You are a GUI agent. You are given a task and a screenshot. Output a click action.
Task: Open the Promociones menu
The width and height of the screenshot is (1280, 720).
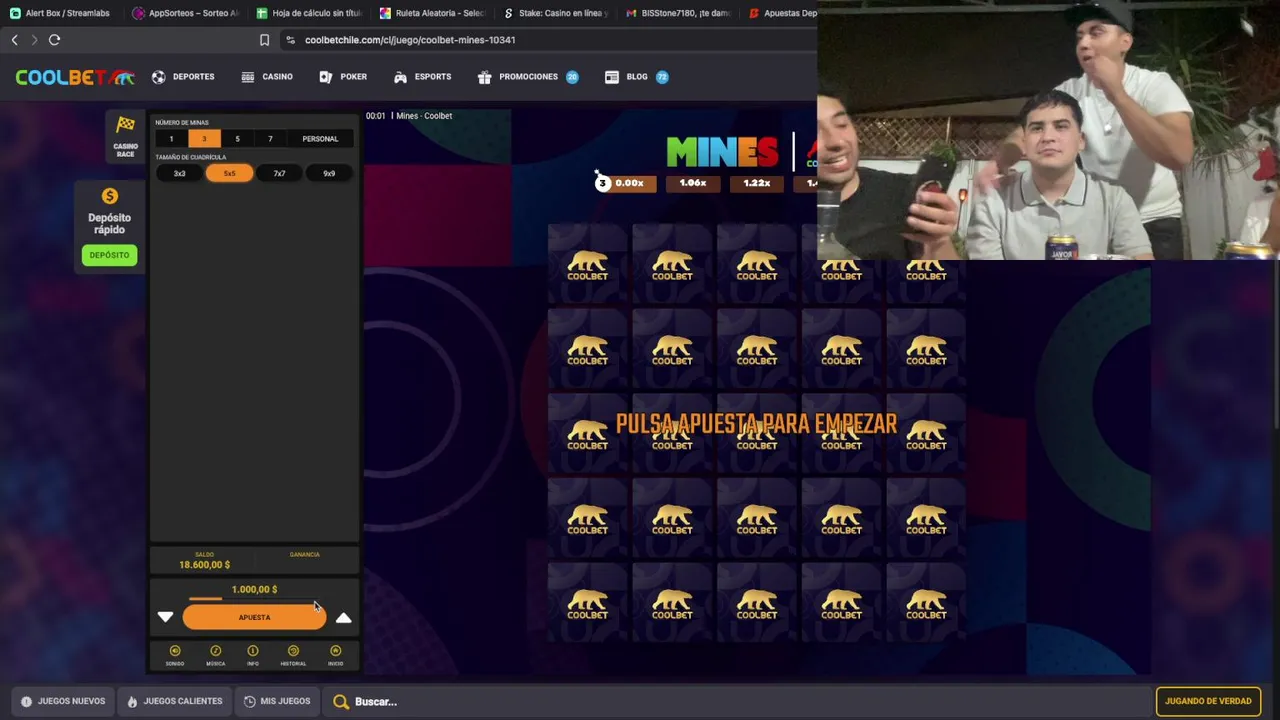click(x=528, y=77)
